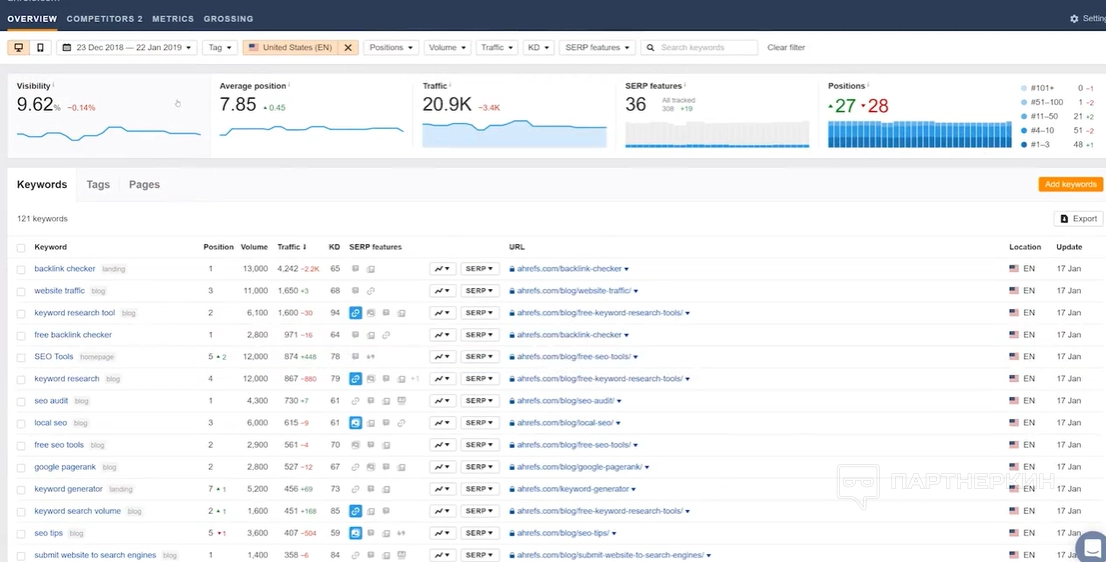Remove the United States (EN) filter

click(348, 47)
